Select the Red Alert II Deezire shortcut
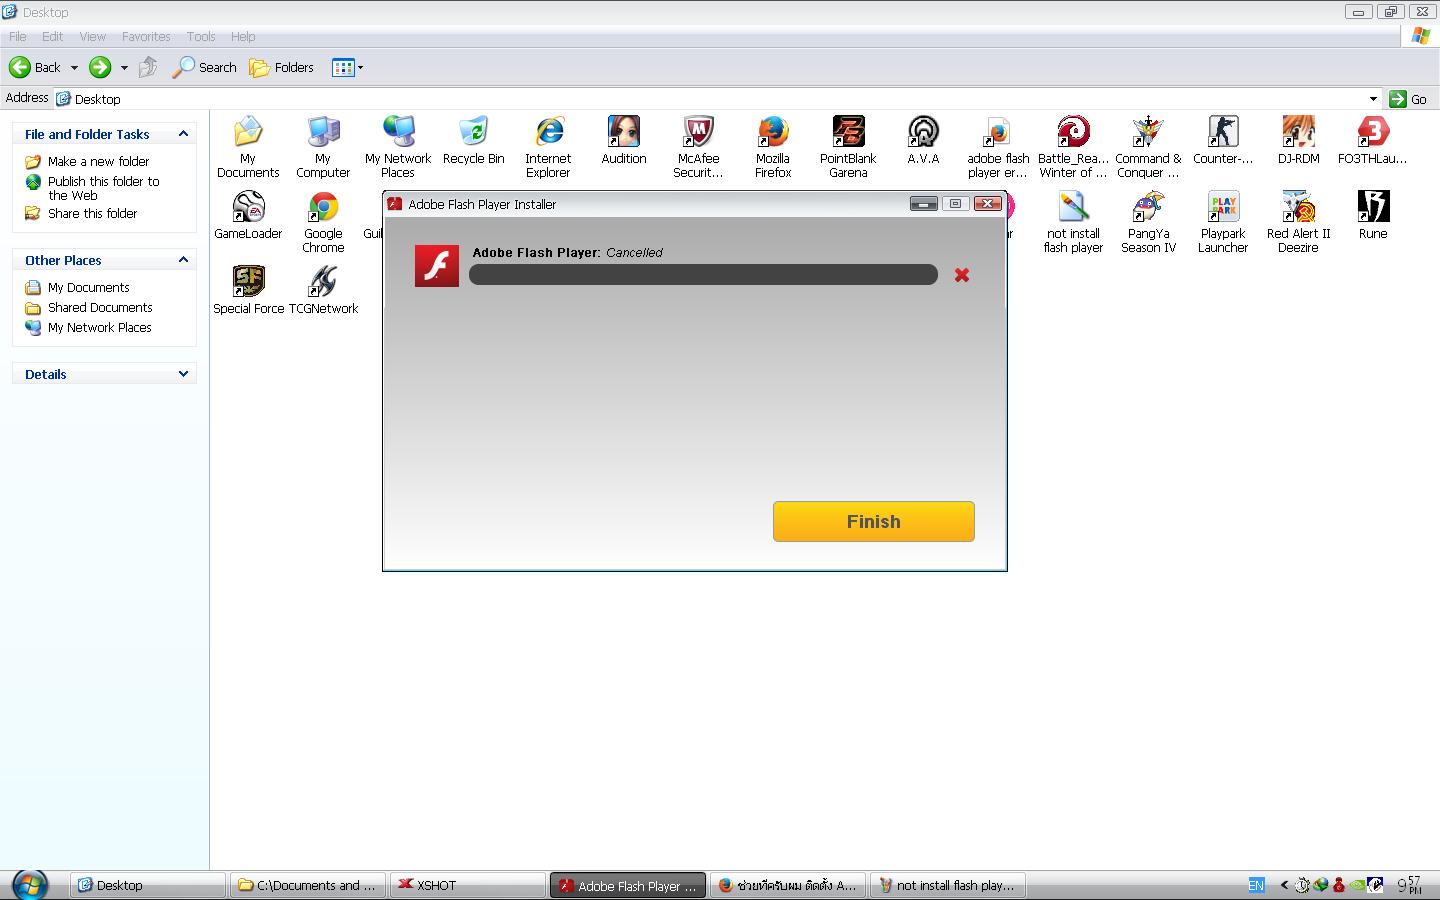 [x=1298, y=222]
